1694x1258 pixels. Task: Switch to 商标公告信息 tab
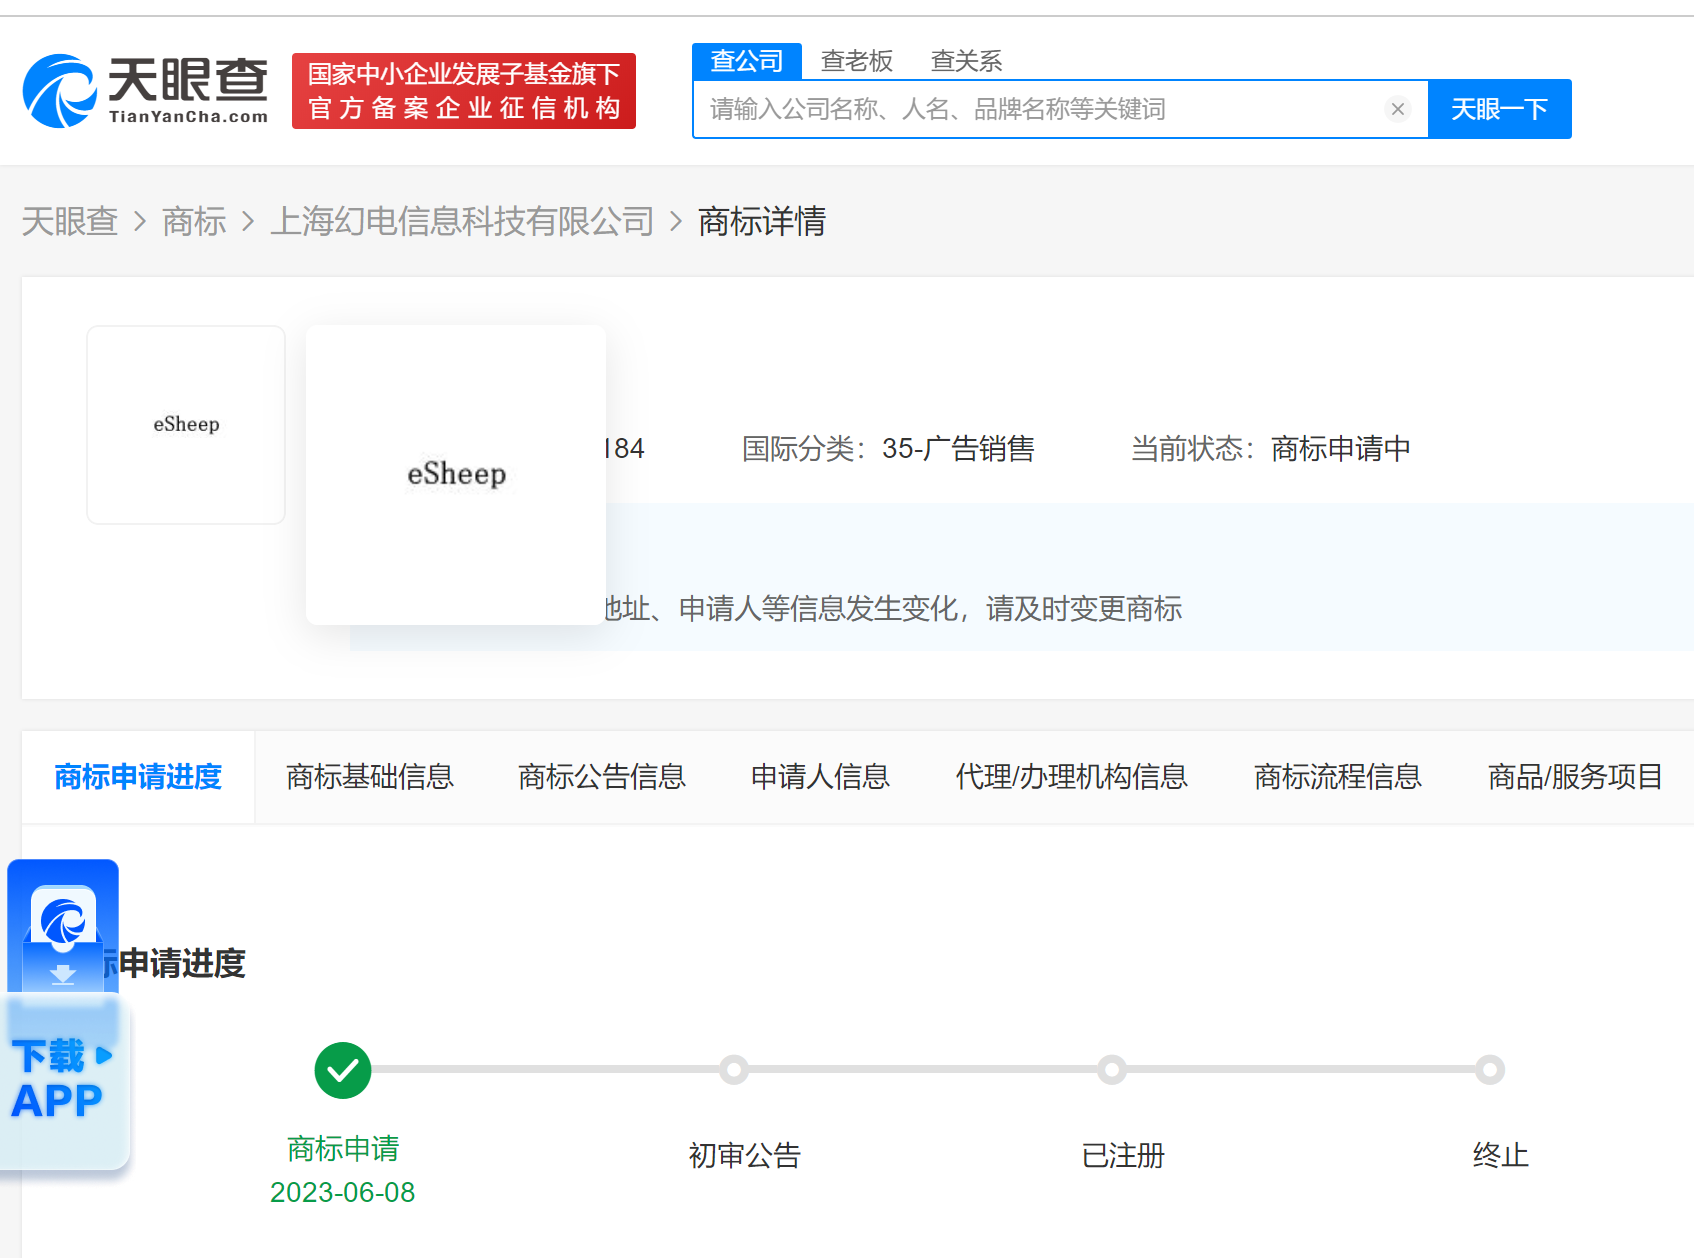click(602, 777)
